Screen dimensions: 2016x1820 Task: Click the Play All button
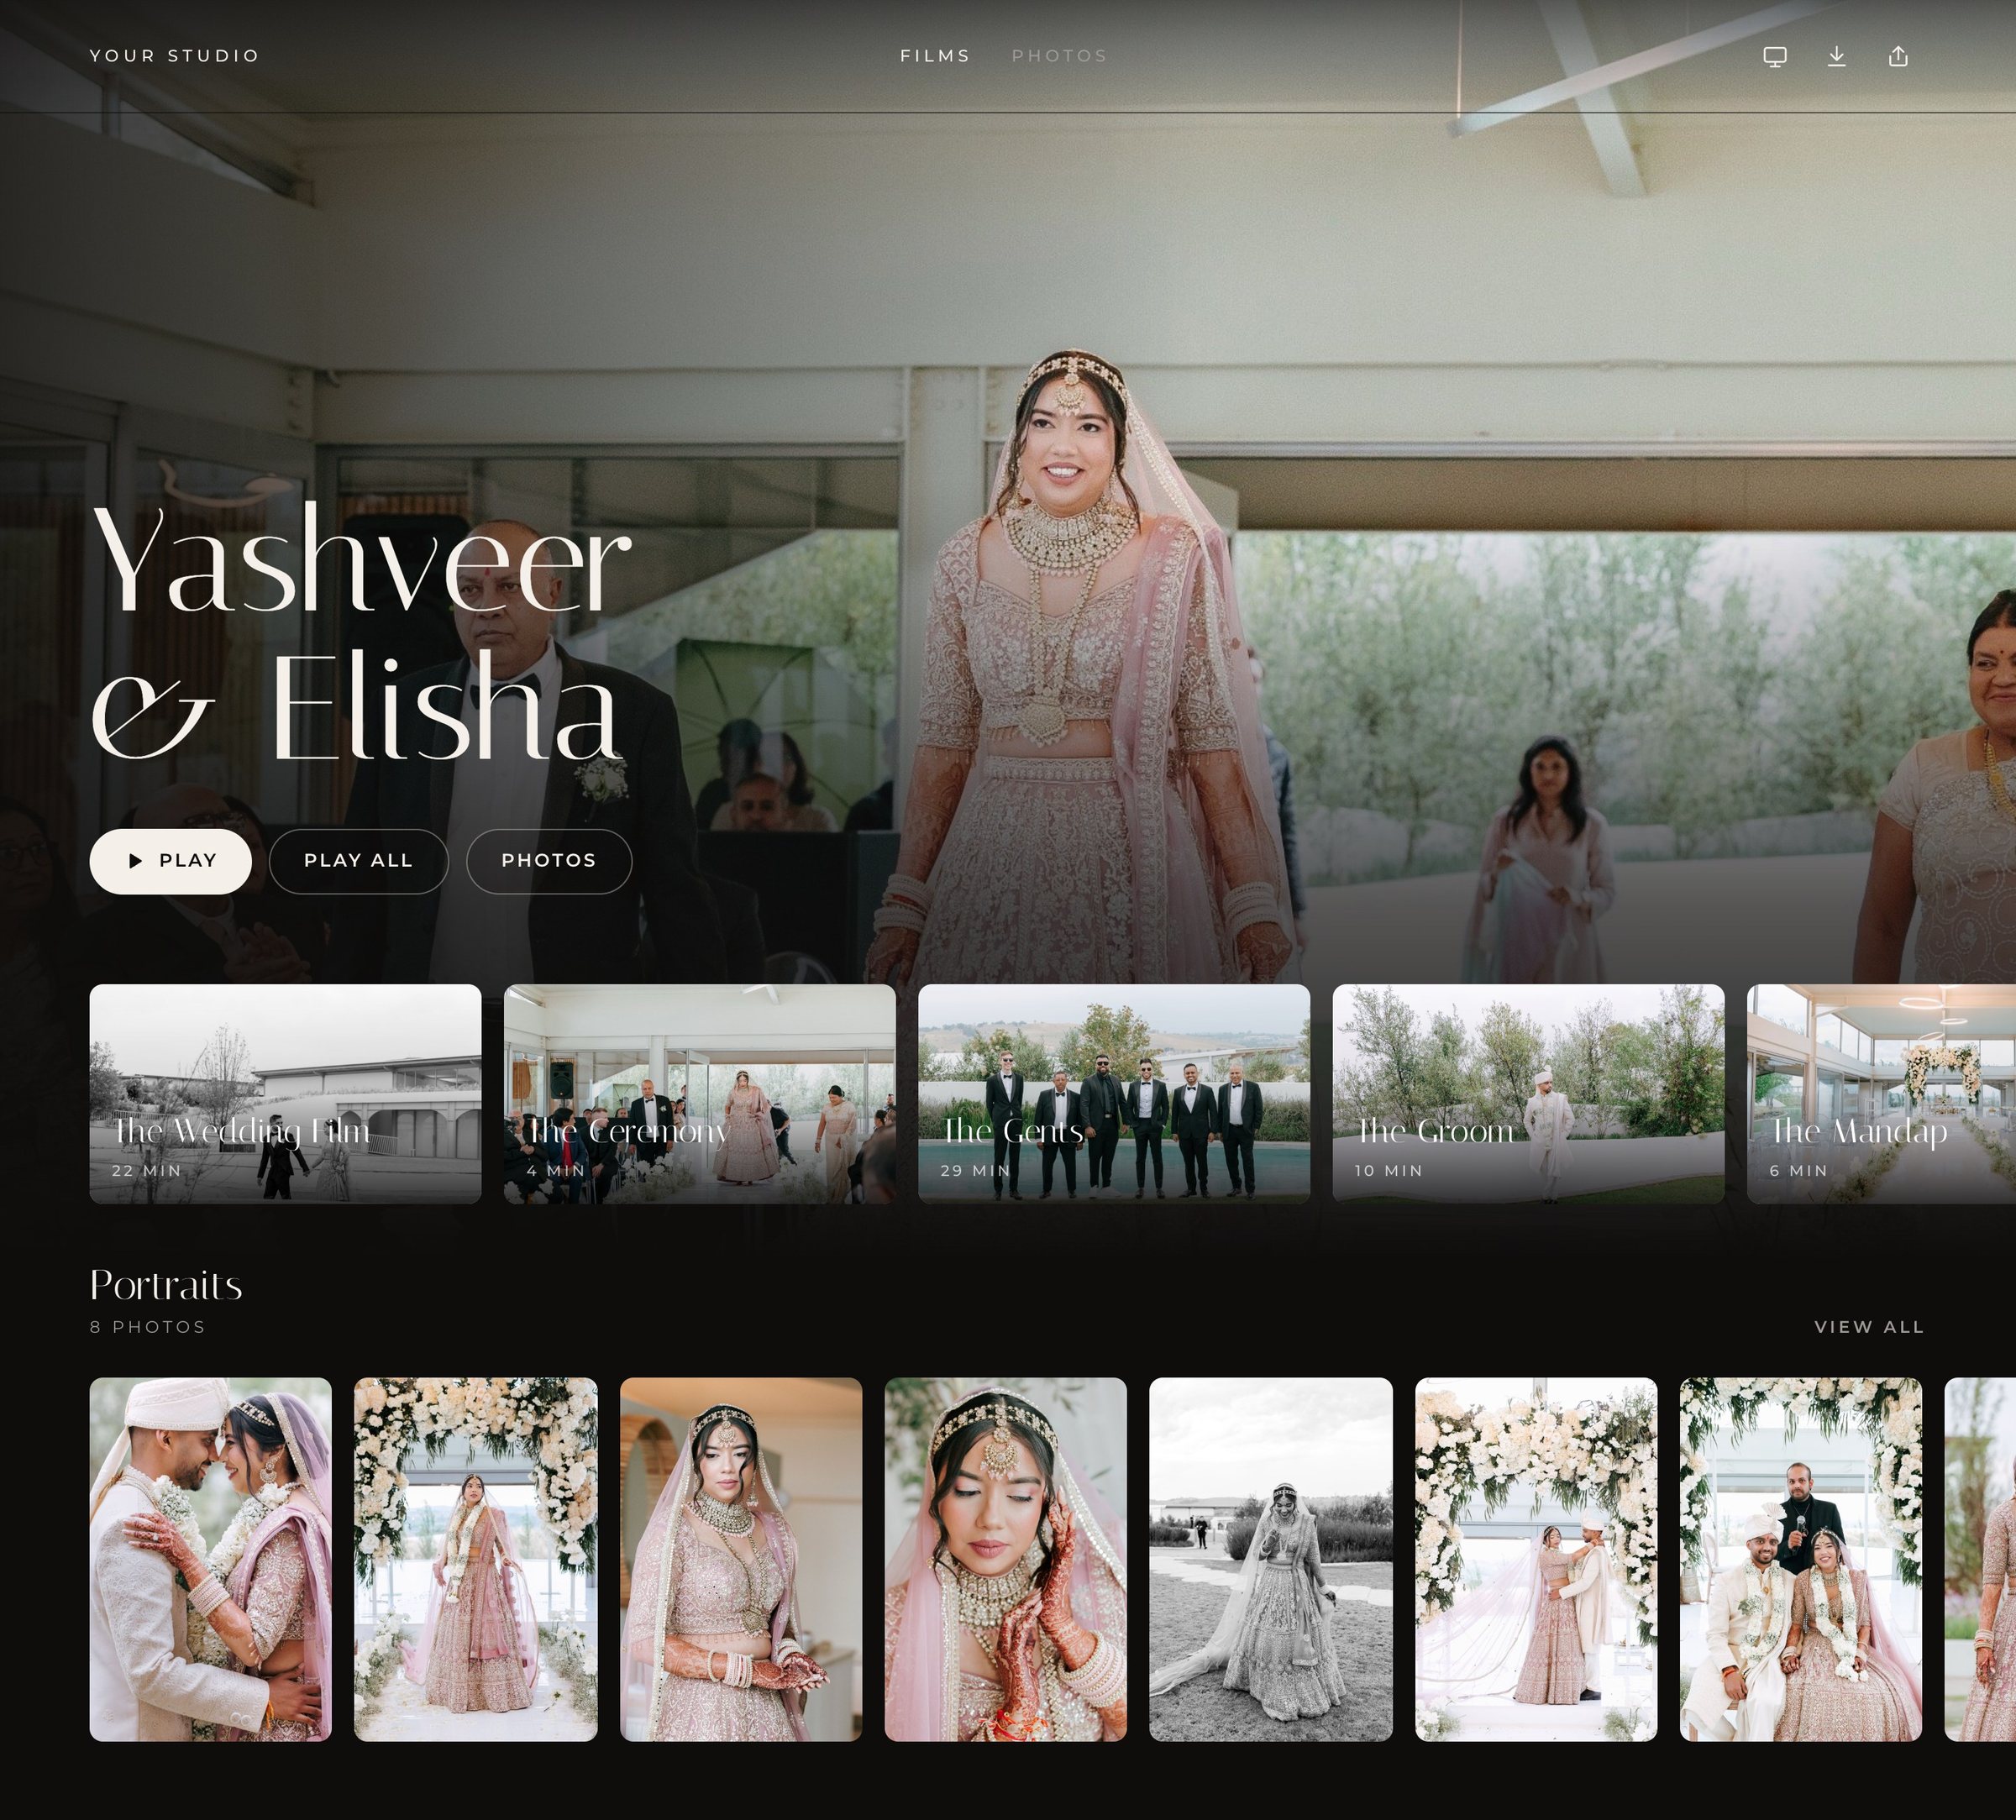[x=358, y=861]
